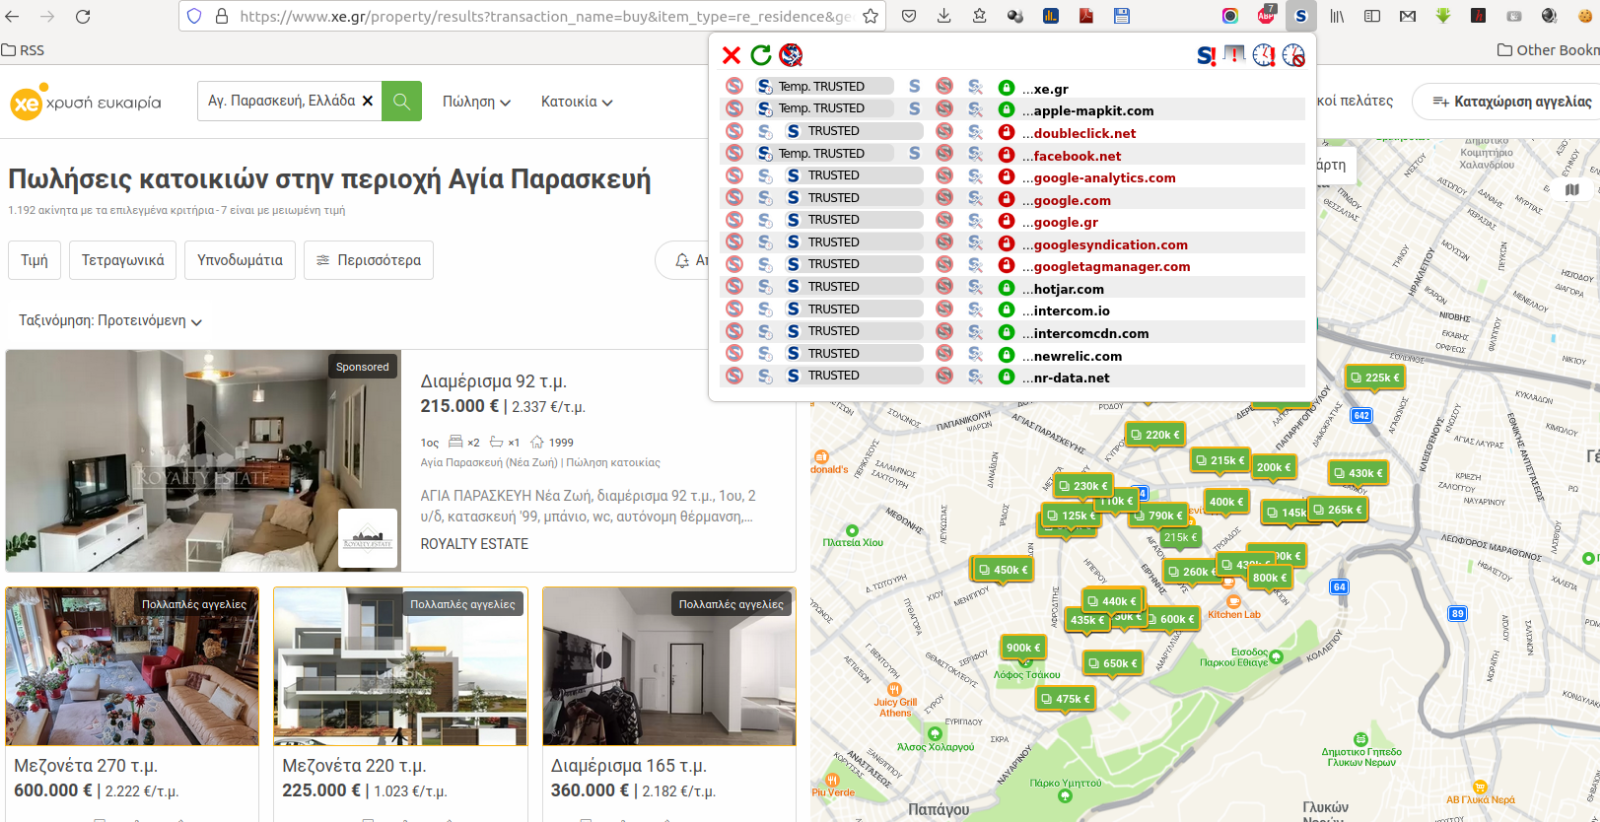Open the Adblock Plus toolbar icon

click(1266, 16)
